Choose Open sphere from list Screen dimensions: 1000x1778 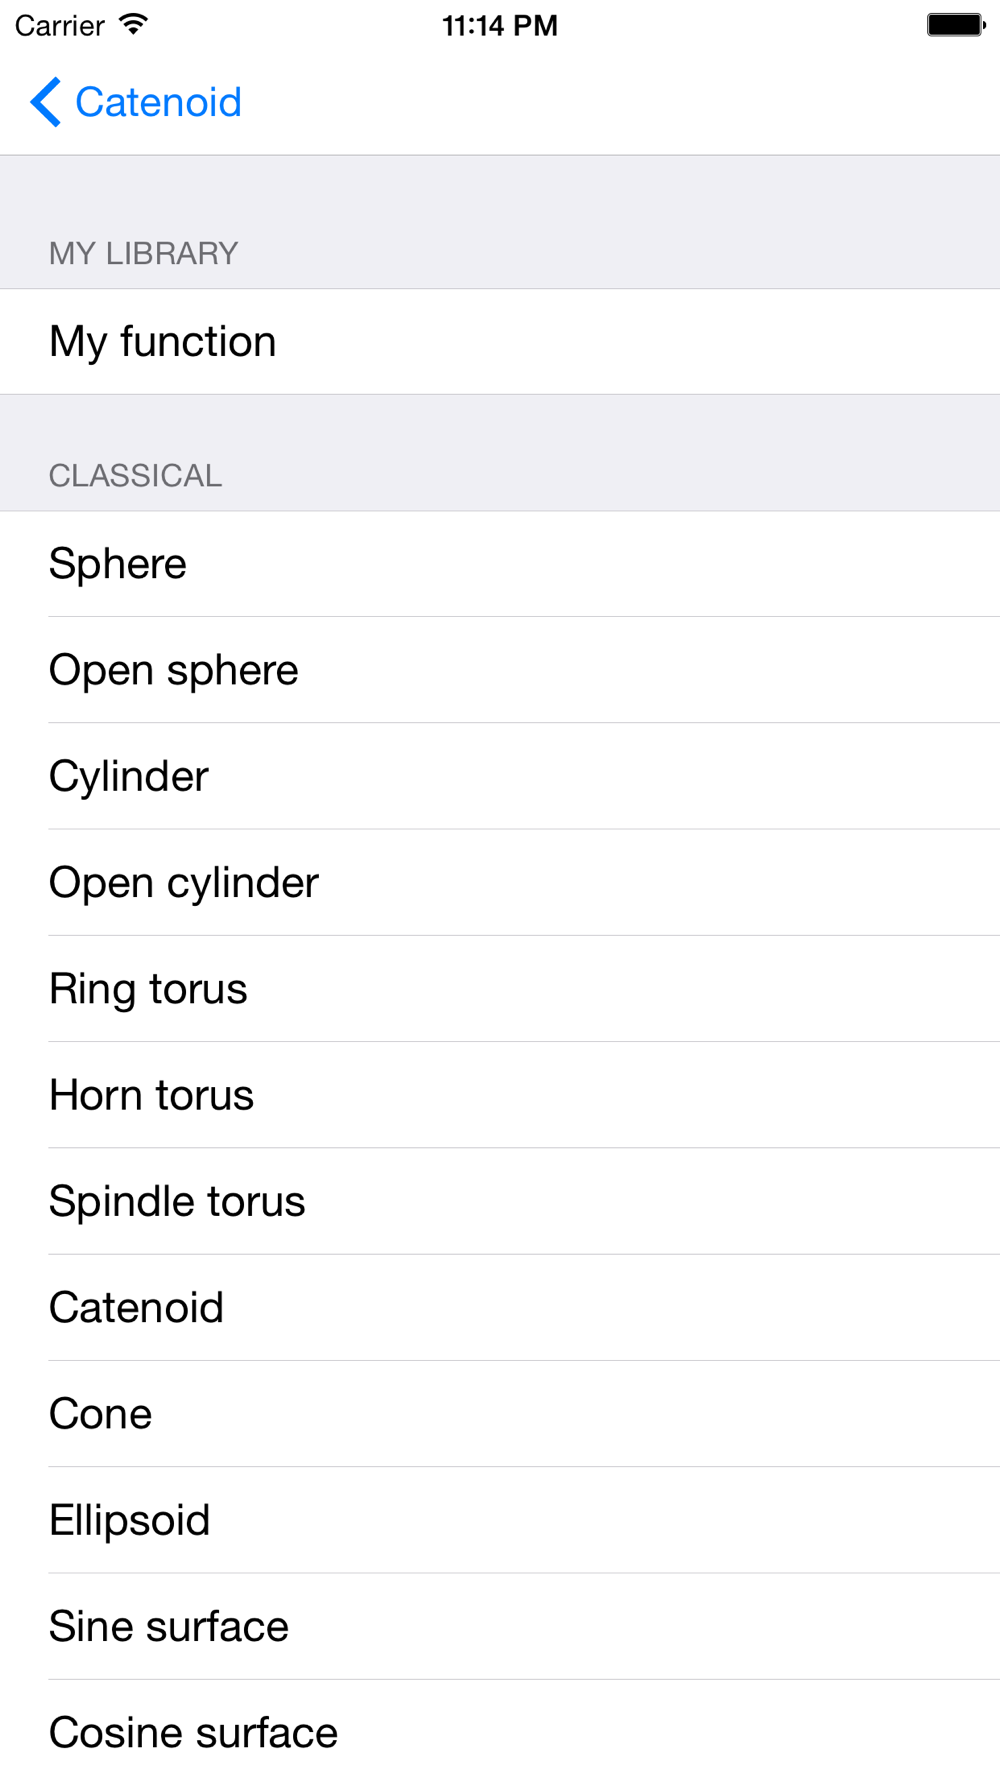click(500, 670)
